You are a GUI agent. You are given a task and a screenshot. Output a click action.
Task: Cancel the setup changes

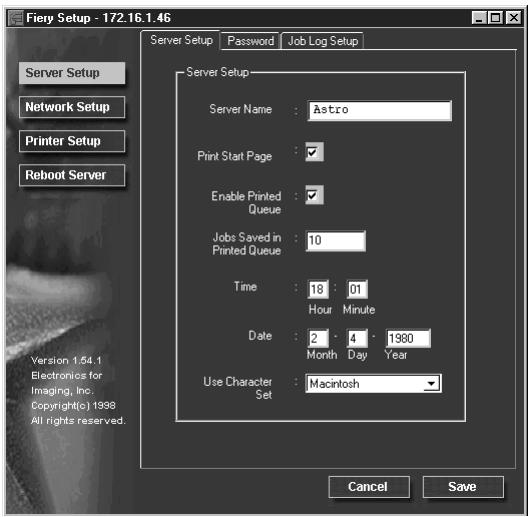click(x=369, y=487)
